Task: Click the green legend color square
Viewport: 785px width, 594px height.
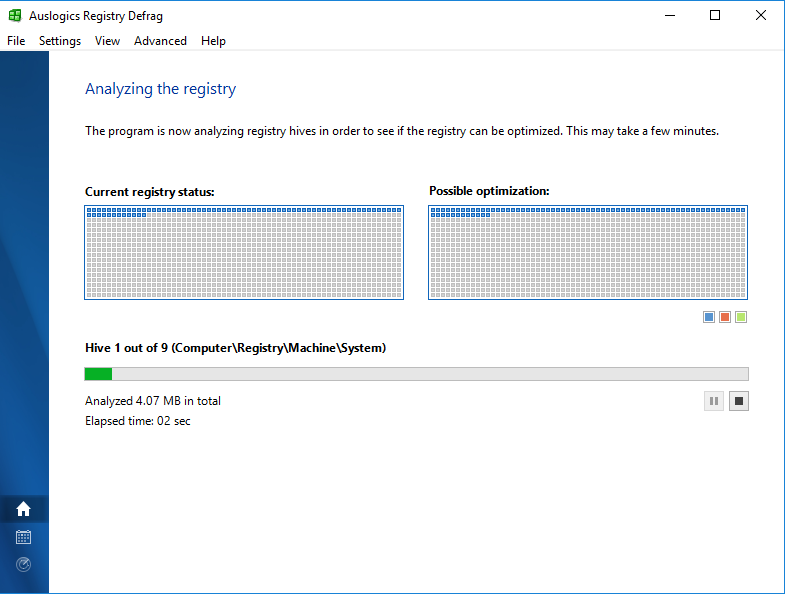Action: point(741,317)
